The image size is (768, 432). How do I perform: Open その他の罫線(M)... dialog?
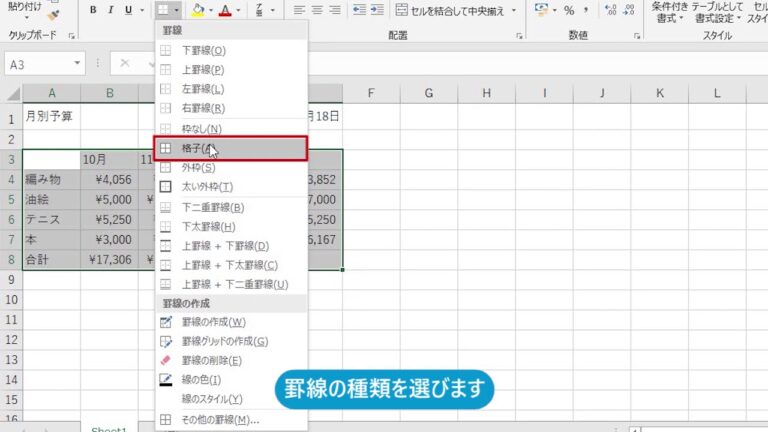[231, 420]
